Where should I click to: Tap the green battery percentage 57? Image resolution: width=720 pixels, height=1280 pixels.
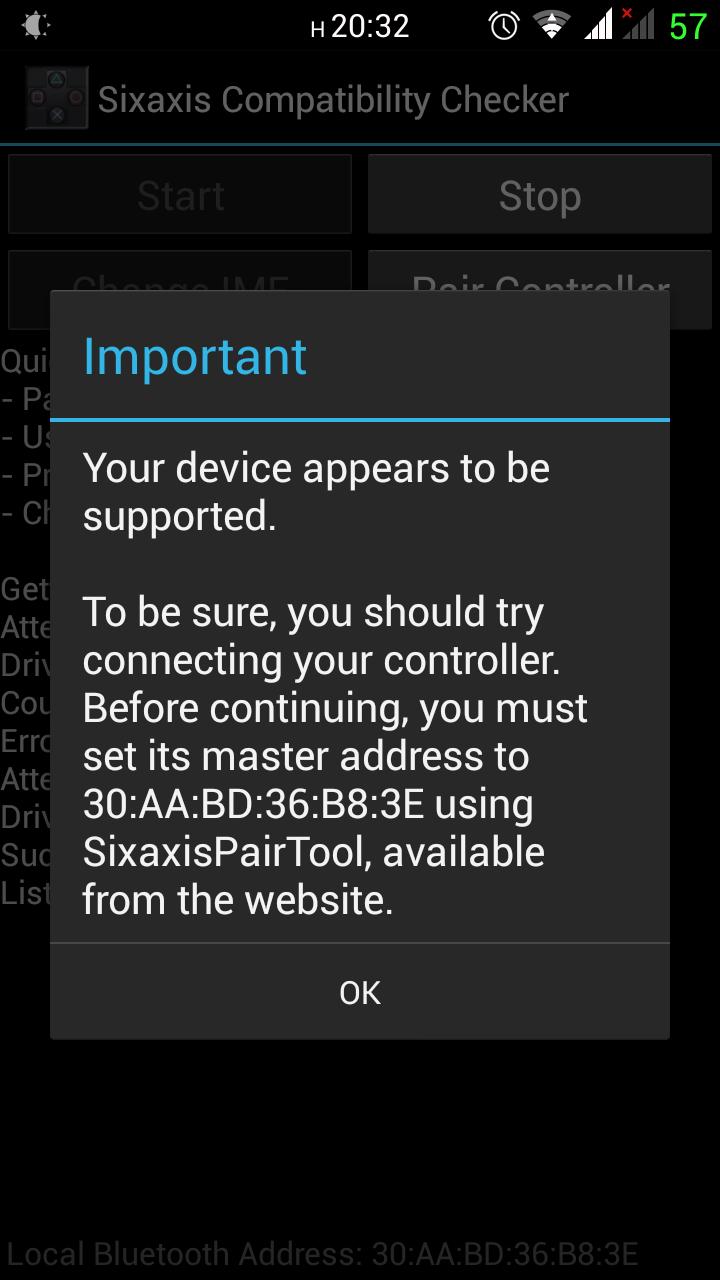(688, 26)
